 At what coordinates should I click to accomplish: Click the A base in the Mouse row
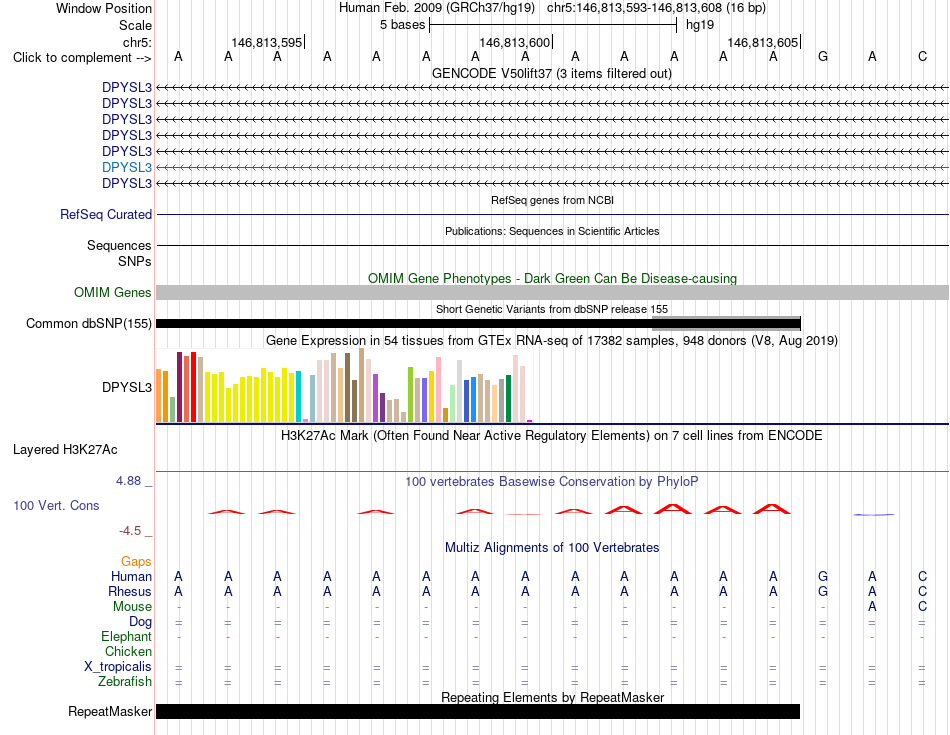tap(872, 607)
